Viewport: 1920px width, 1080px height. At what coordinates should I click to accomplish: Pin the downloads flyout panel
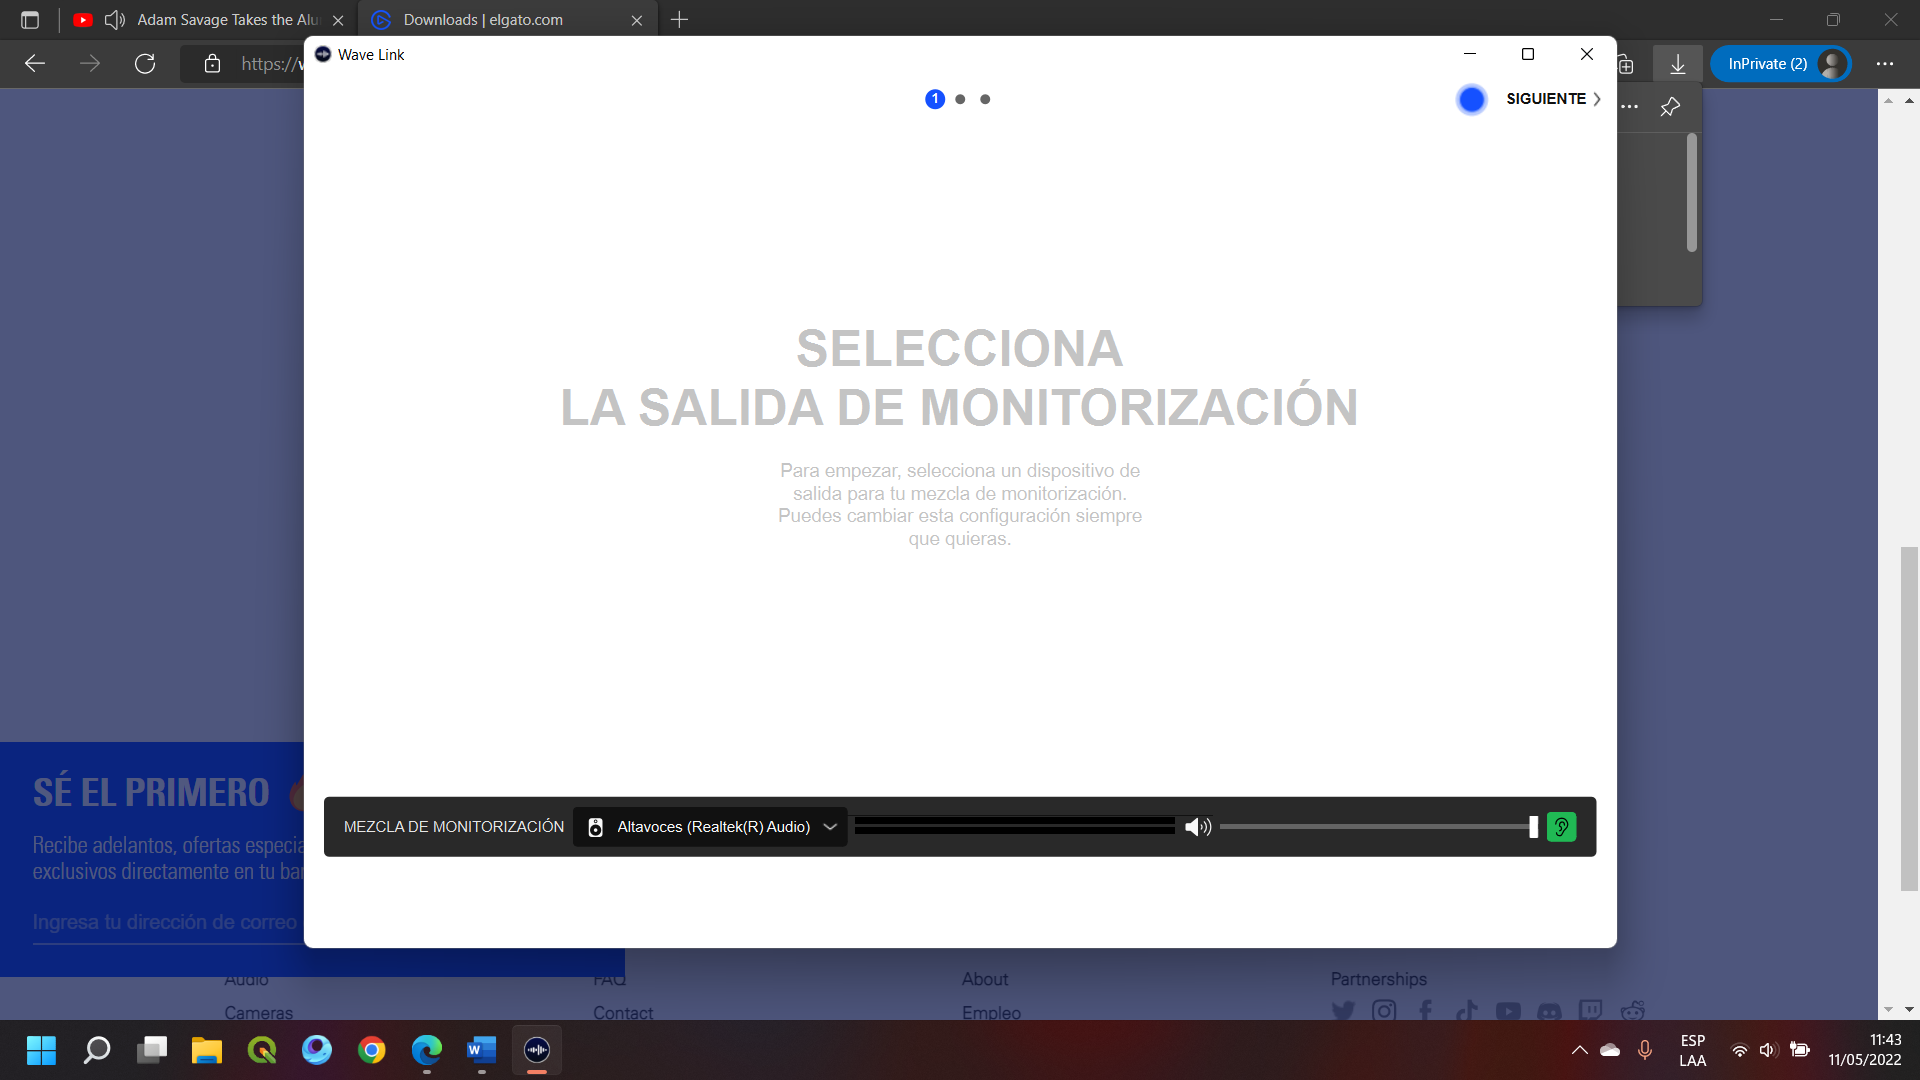click(x=1670, y=107)
